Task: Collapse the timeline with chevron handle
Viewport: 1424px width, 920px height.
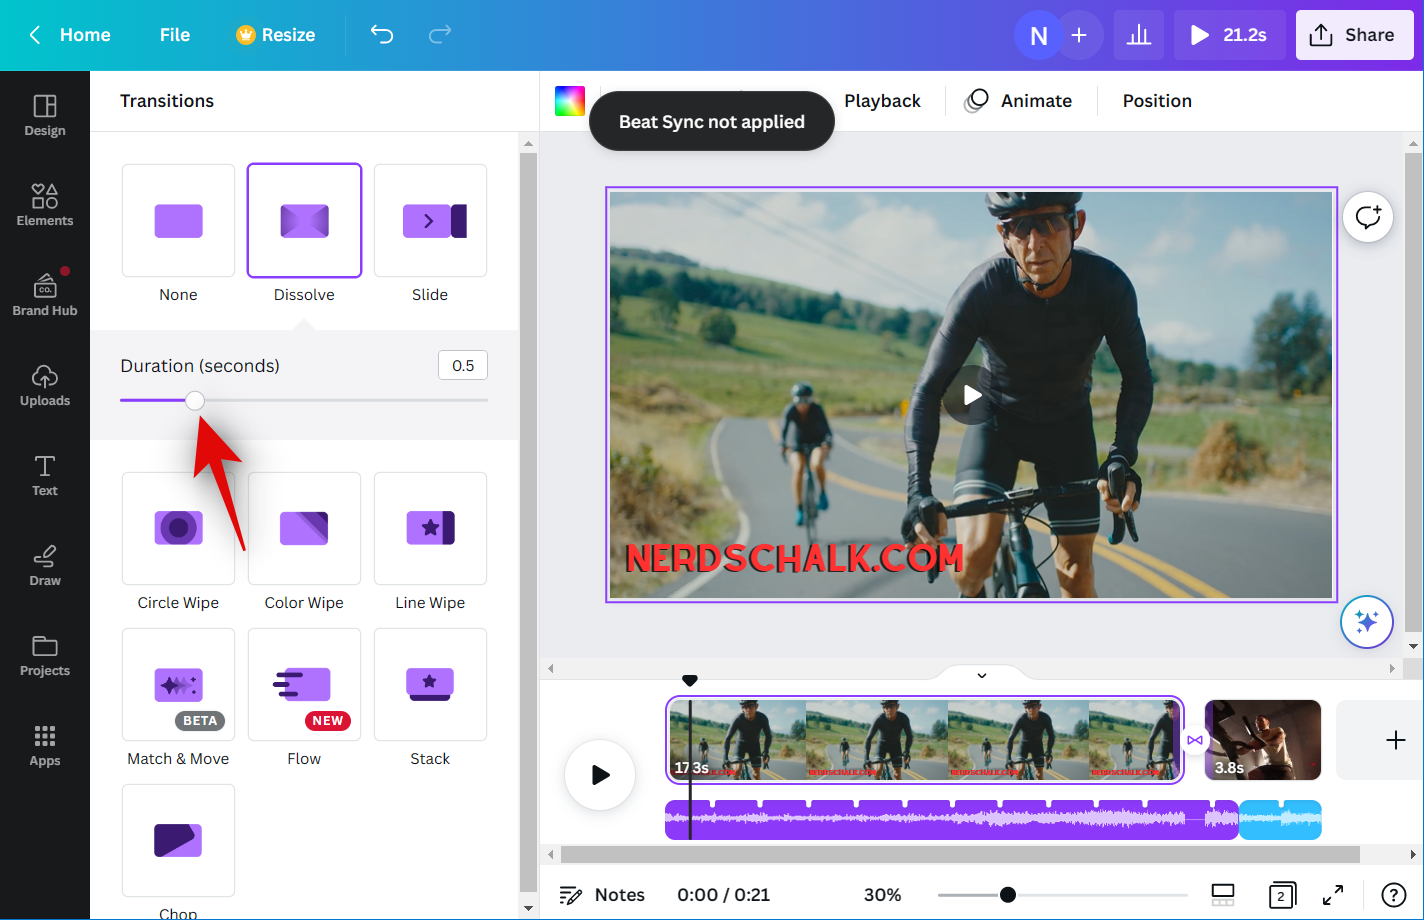Action: (x=982, y=676)
